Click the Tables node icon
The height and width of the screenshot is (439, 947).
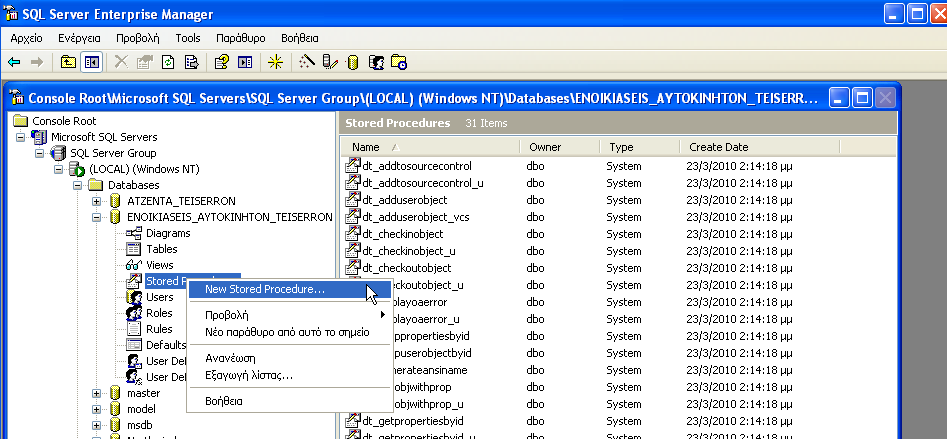coord(134,249)
